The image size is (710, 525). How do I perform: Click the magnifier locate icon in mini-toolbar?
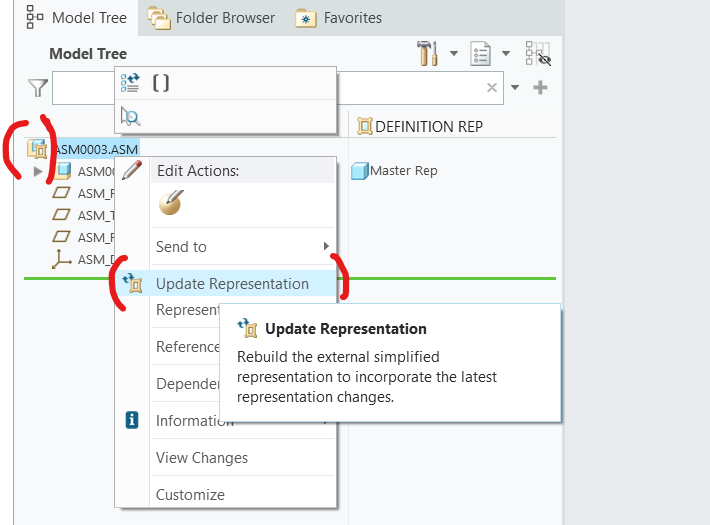pos(131,117)
